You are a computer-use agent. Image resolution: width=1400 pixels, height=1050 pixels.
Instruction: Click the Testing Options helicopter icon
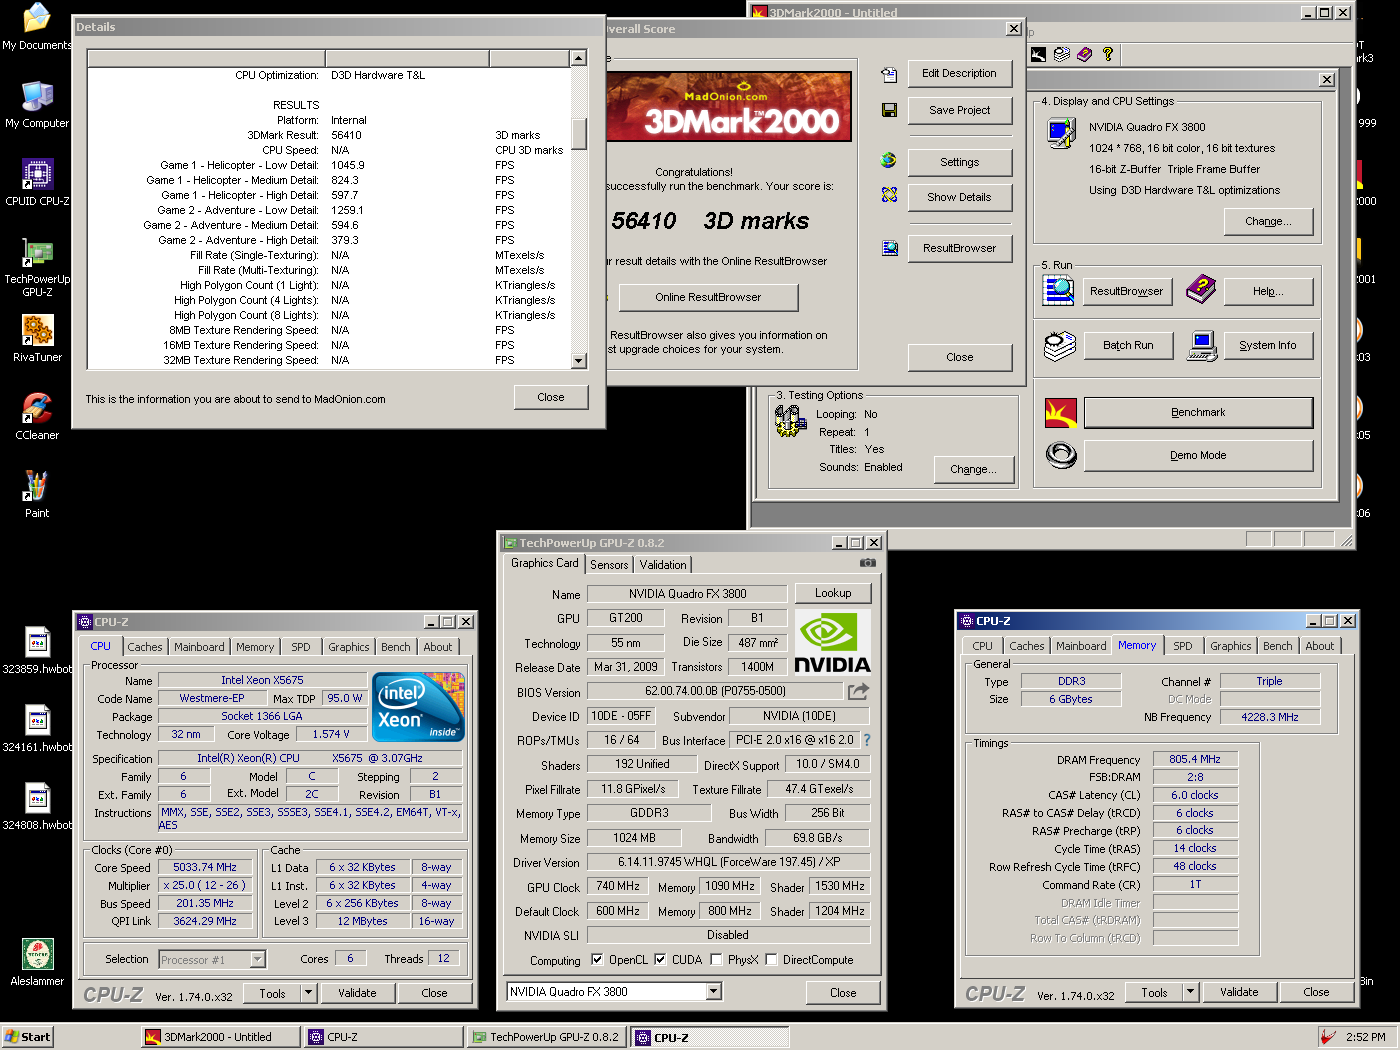[x=790, y=422]
